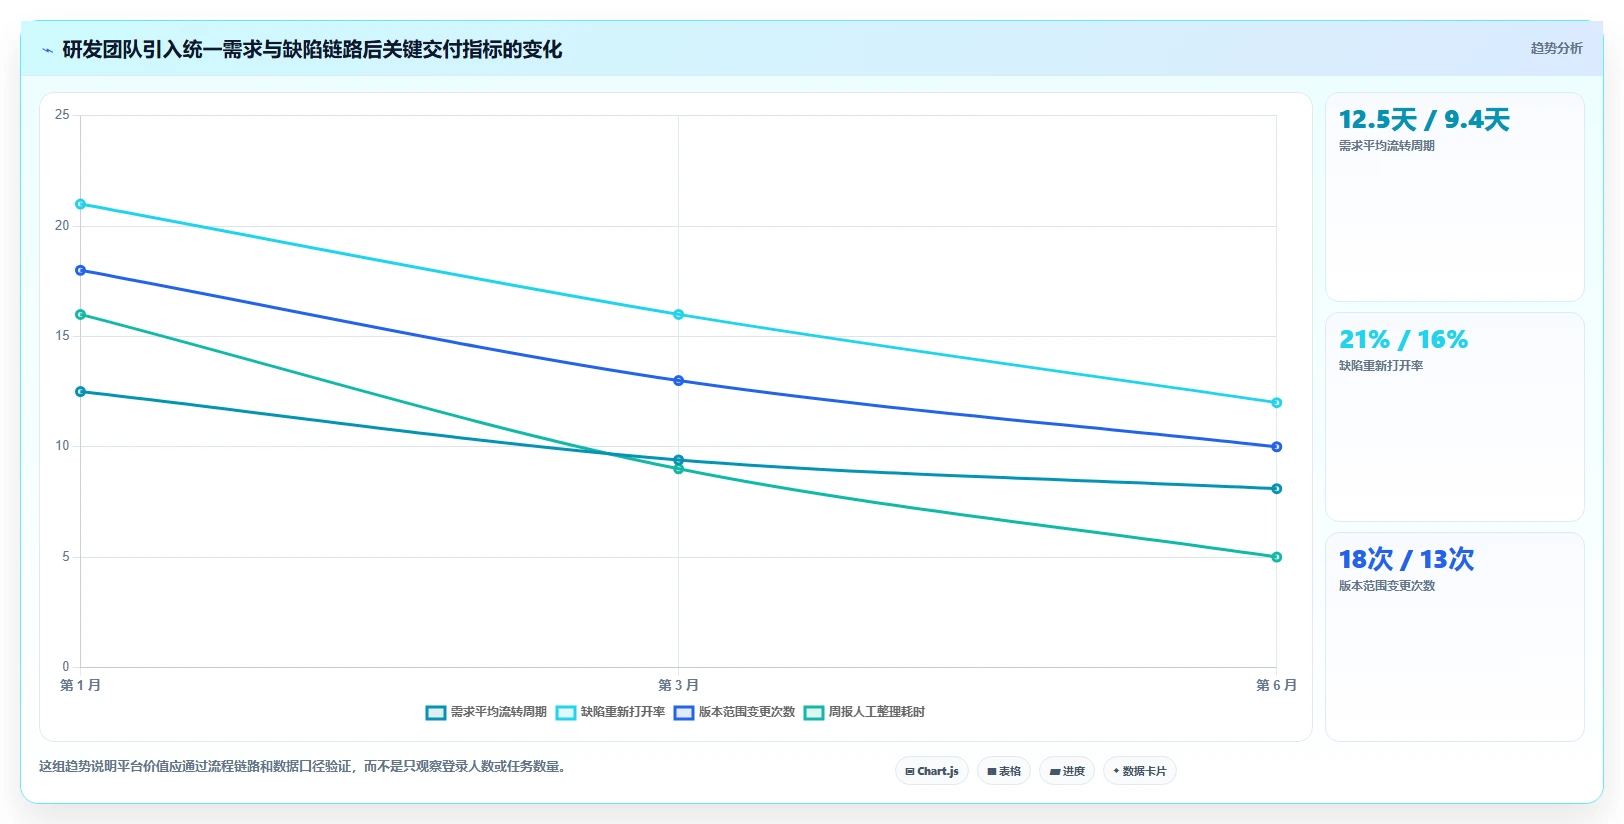Click the 第 1 月 axis label
Image resolution: width=1624 pixels, height=824 pixels.
coord(80,685)
